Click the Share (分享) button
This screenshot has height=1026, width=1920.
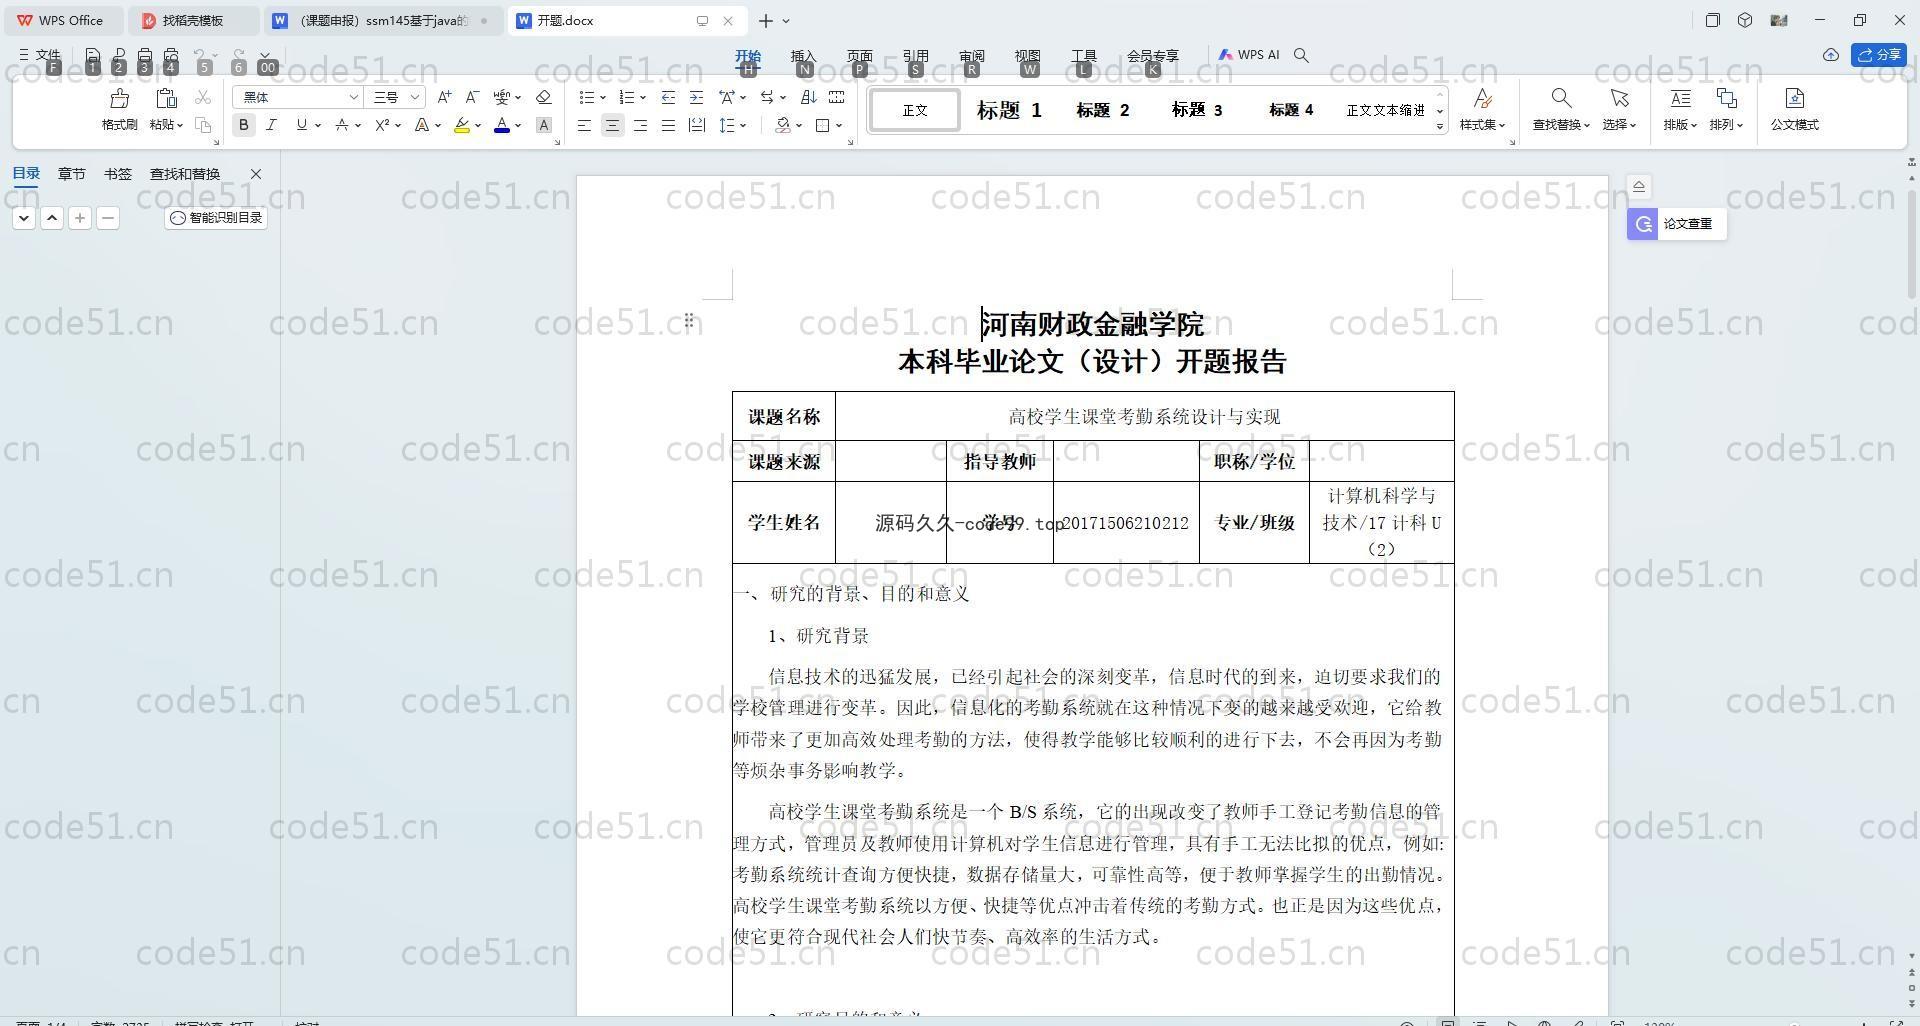1879,55
